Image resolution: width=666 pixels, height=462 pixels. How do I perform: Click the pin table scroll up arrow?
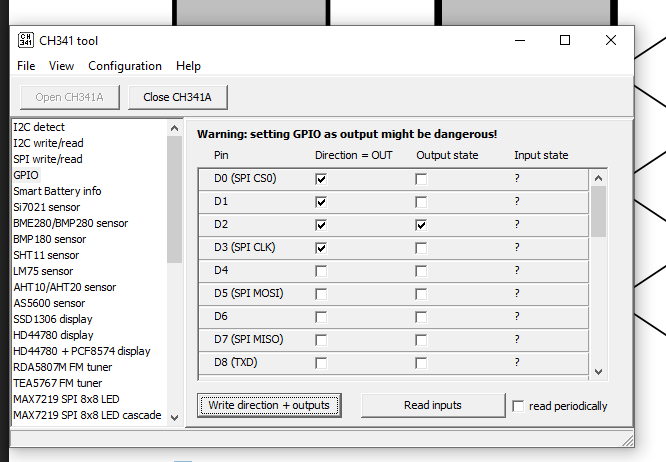tap(599, 178)
